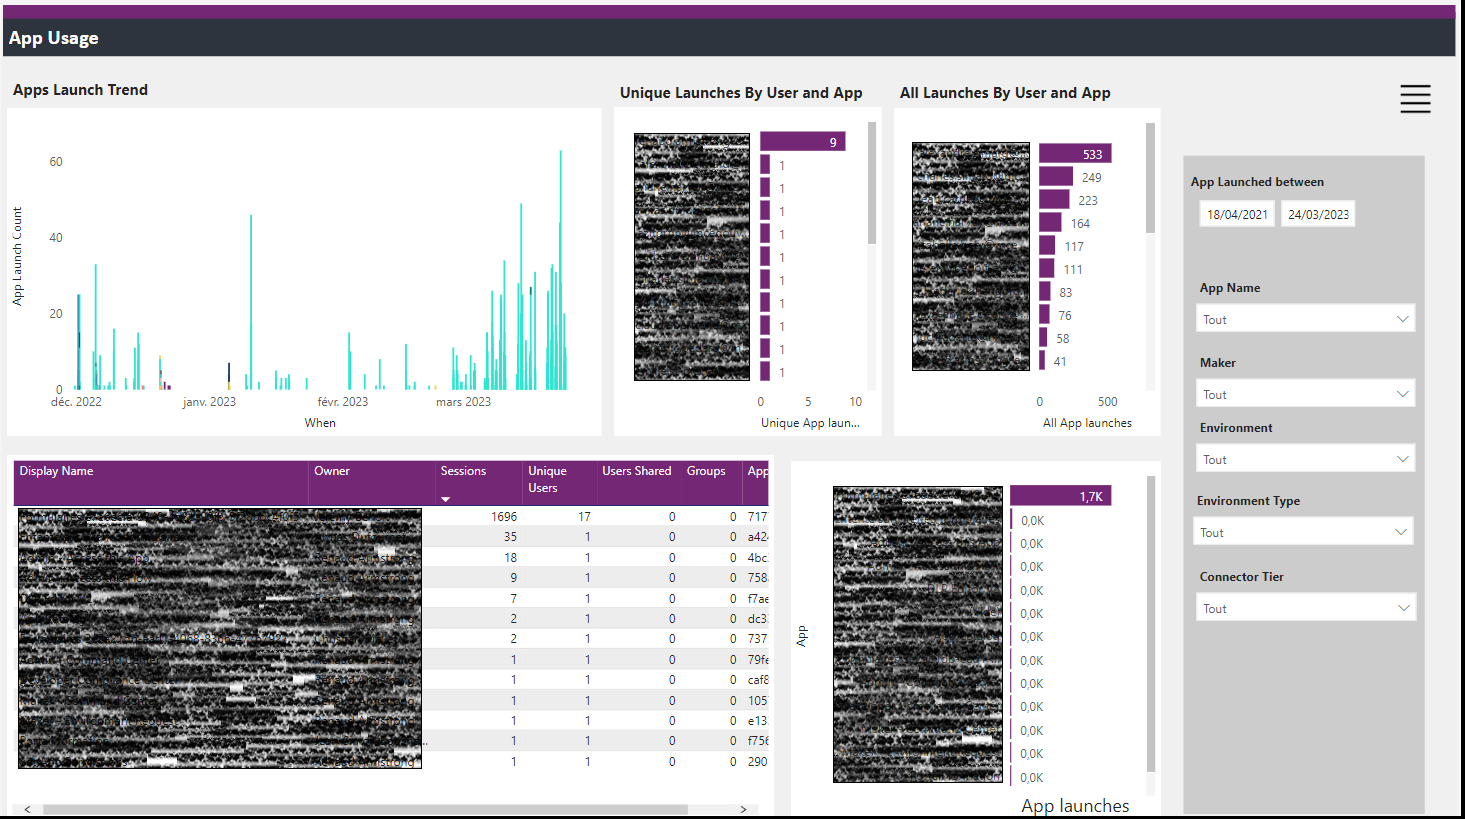Click the unique users value 17

pos(584,517)
